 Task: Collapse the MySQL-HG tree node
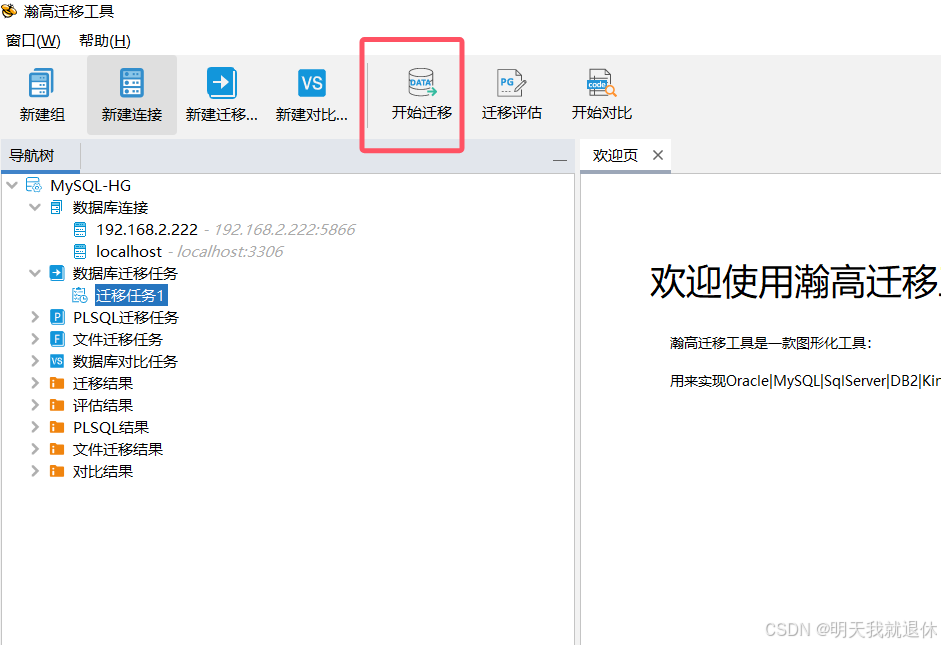(12, 185)
